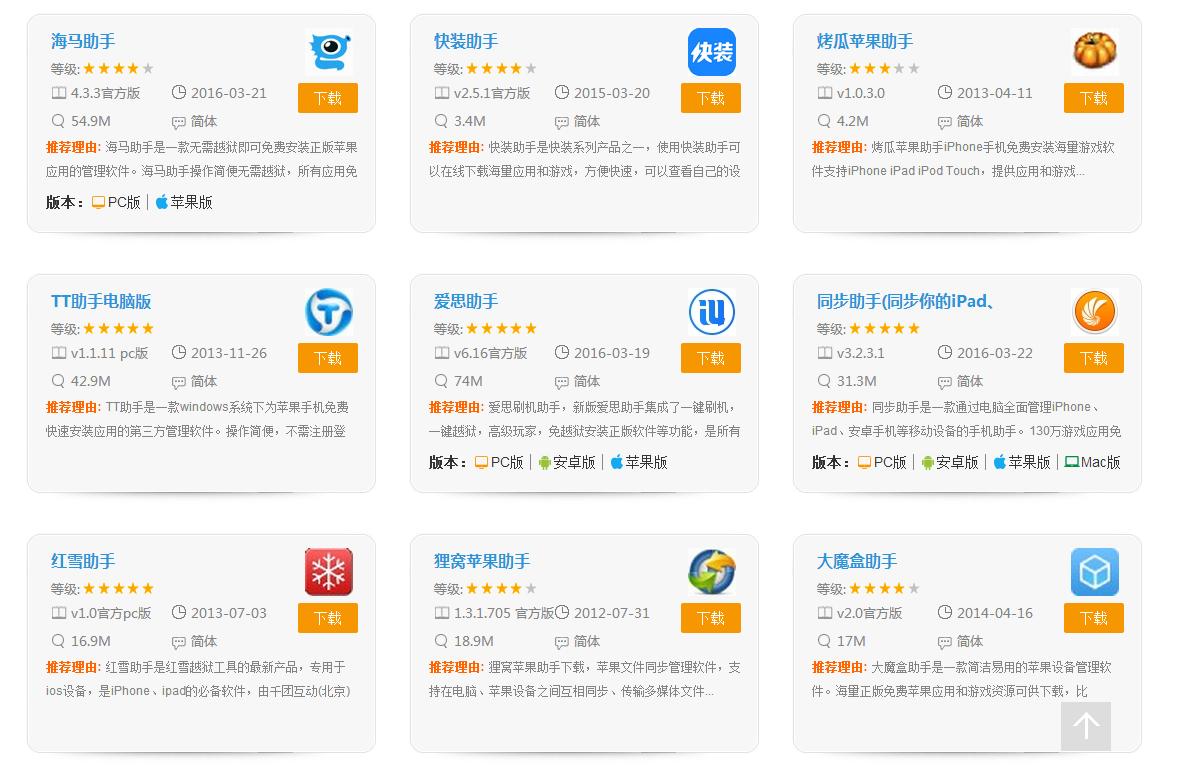The image size is (1178, 771).
Task: Click the 红雪助手 snowflake icon
Action: [329, 572]
